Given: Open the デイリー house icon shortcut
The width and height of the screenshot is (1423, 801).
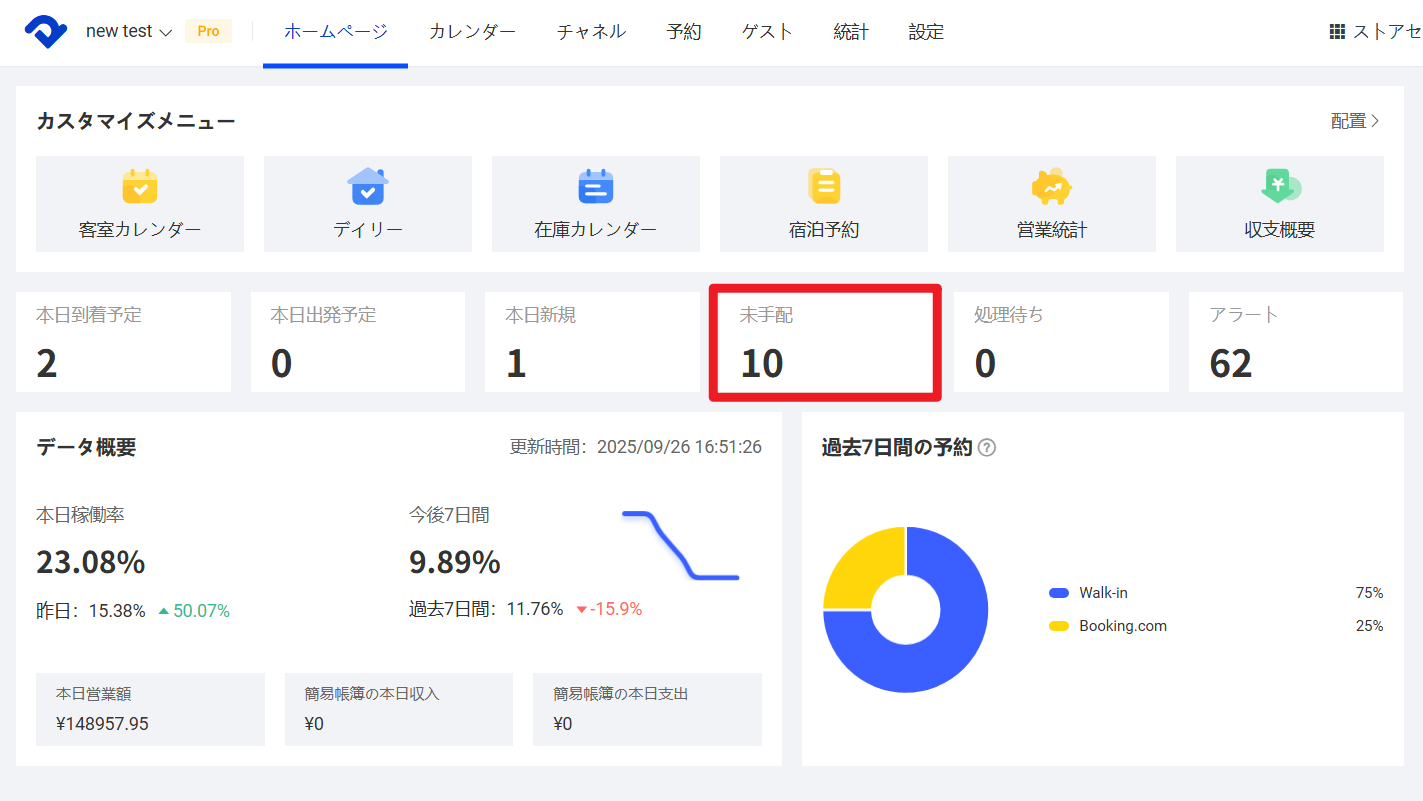Looking at the screenshot, I should tap(368, 186).
